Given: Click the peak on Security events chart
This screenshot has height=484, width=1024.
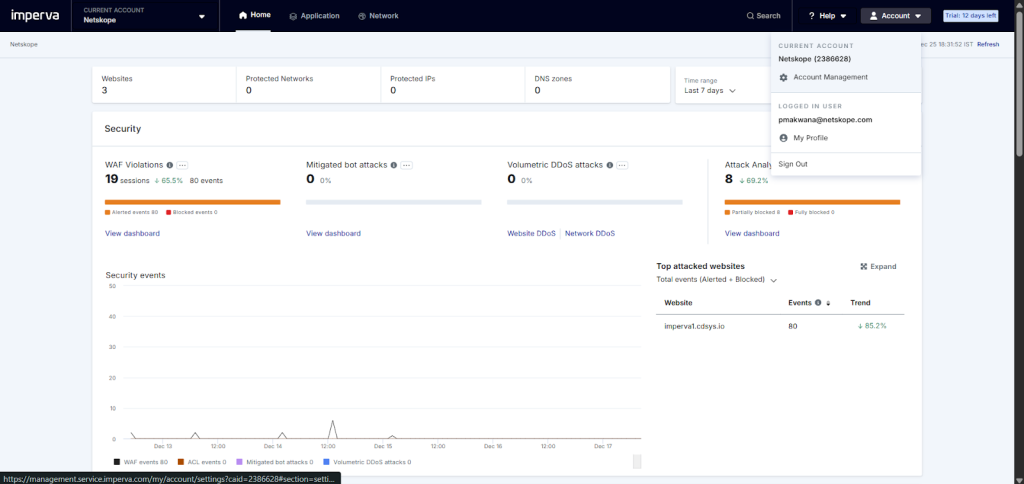Looking at the screenshot, I should pyautogui.click(x=333, y=421).
